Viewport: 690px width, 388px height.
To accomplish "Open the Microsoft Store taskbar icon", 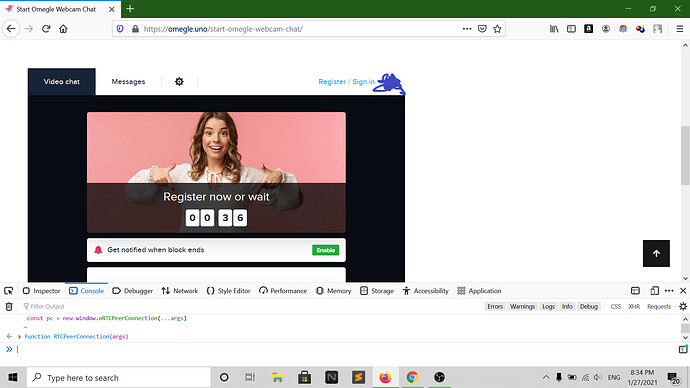I will point(305,377).
